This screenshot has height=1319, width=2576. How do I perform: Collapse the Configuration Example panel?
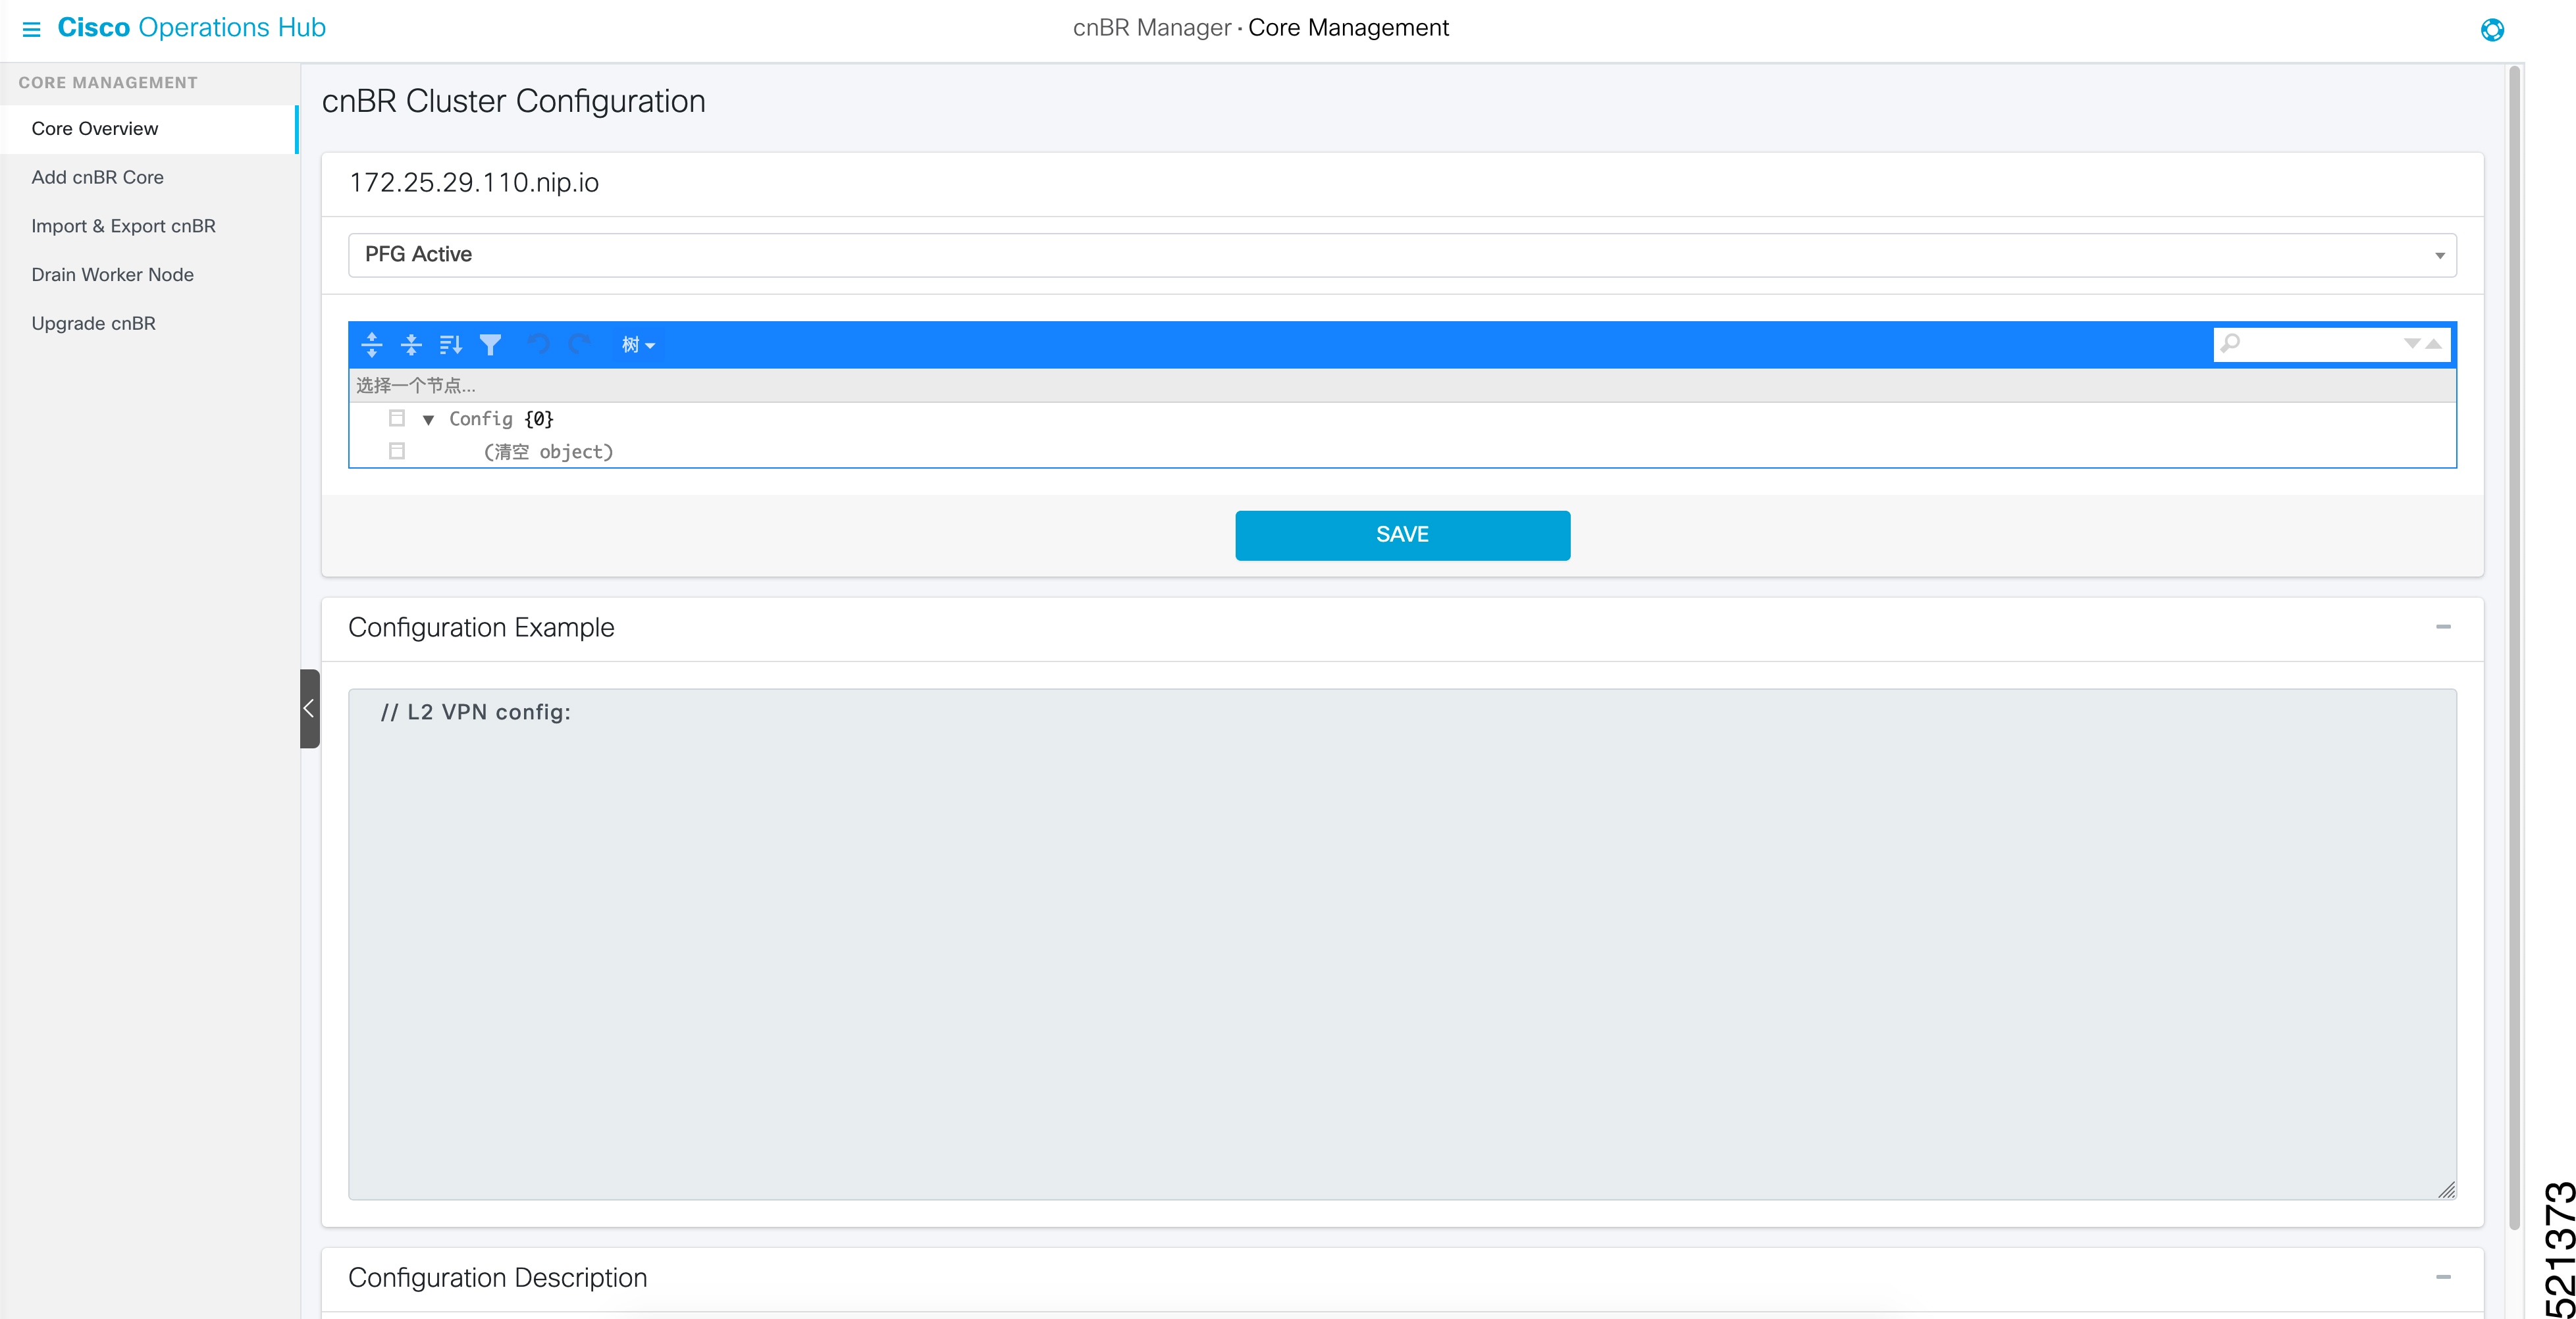pyautogui.click(x=2443, y=627)
